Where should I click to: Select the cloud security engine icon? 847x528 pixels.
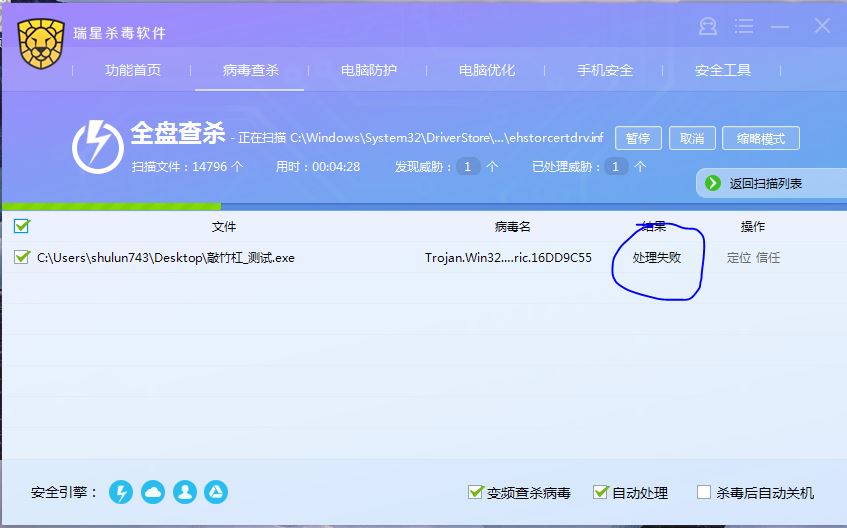click(x=153, y=492)
